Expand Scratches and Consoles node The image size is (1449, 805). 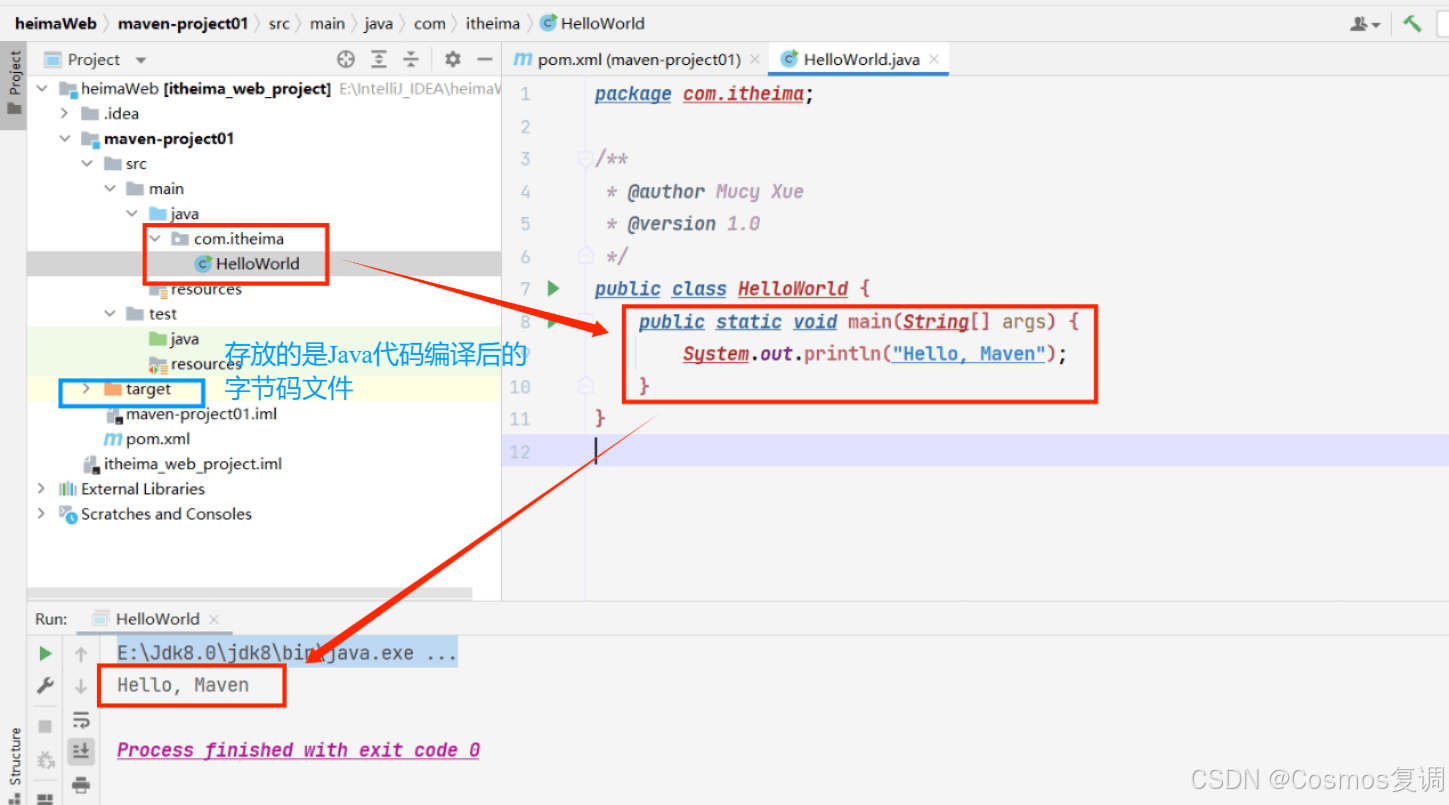tap(41, 514)
